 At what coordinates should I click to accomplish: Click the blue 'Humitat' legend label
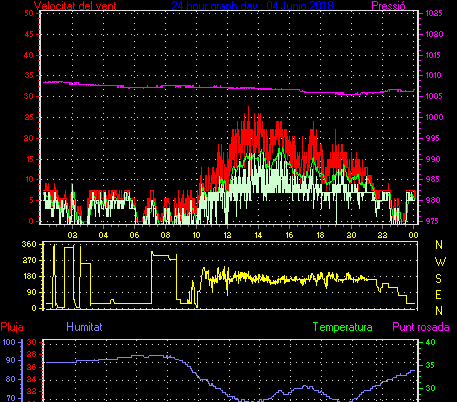[x=84, y=327]
